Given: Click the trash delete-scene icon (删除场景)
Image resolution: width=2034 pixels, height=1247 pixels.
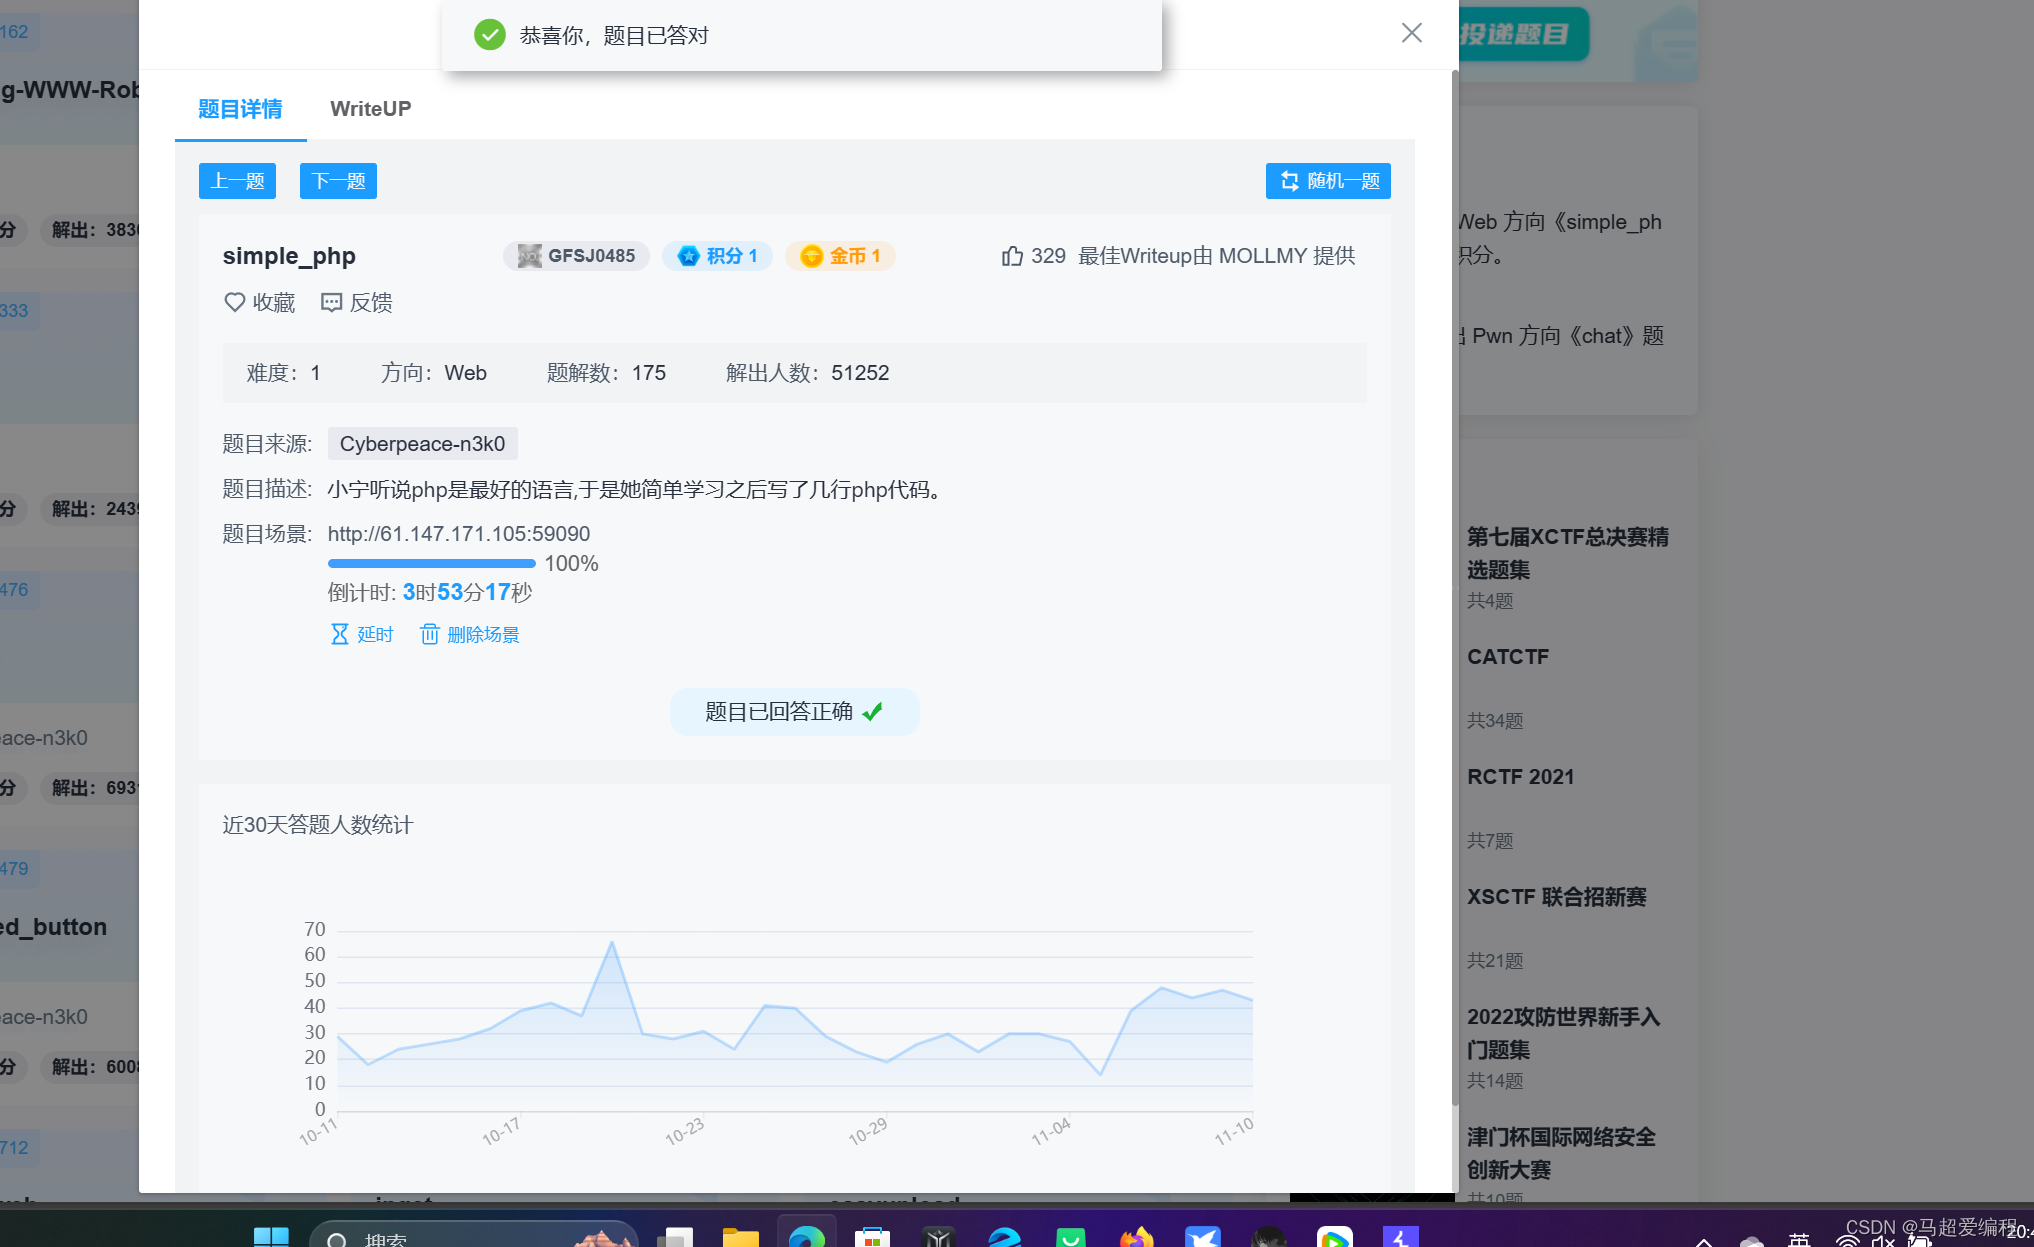Looking at the screenshot, I should [430, 634].
